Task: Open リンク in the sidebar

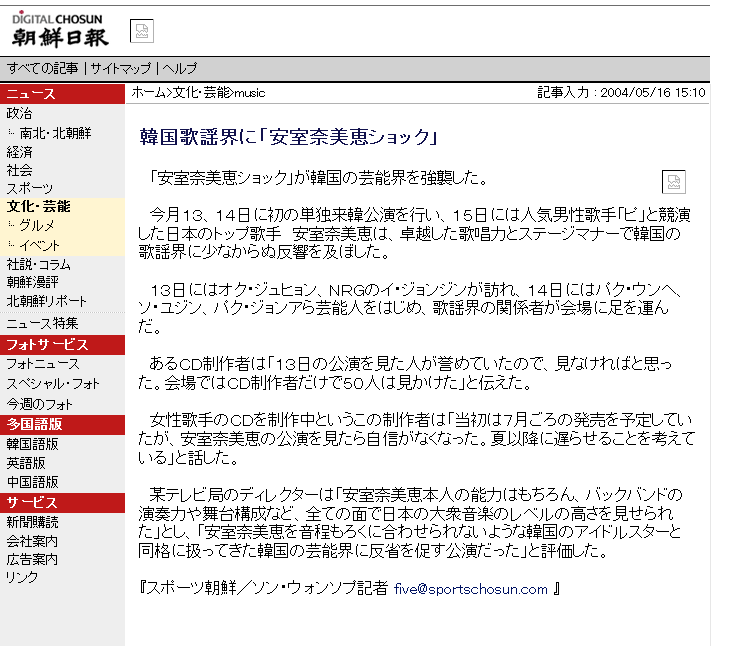Action: [x=22, y=577]
